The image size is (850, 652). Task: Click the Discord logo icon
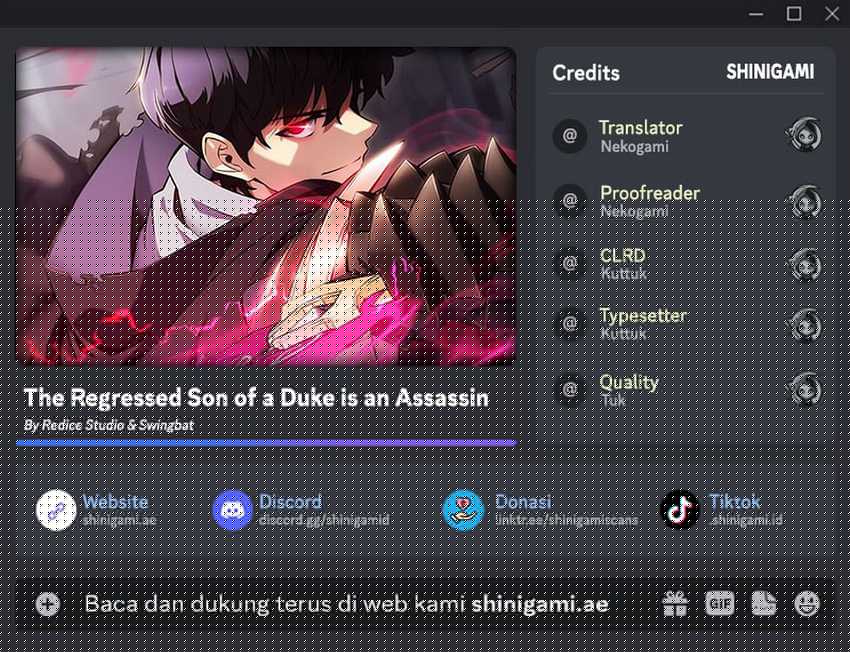point(232,509)
